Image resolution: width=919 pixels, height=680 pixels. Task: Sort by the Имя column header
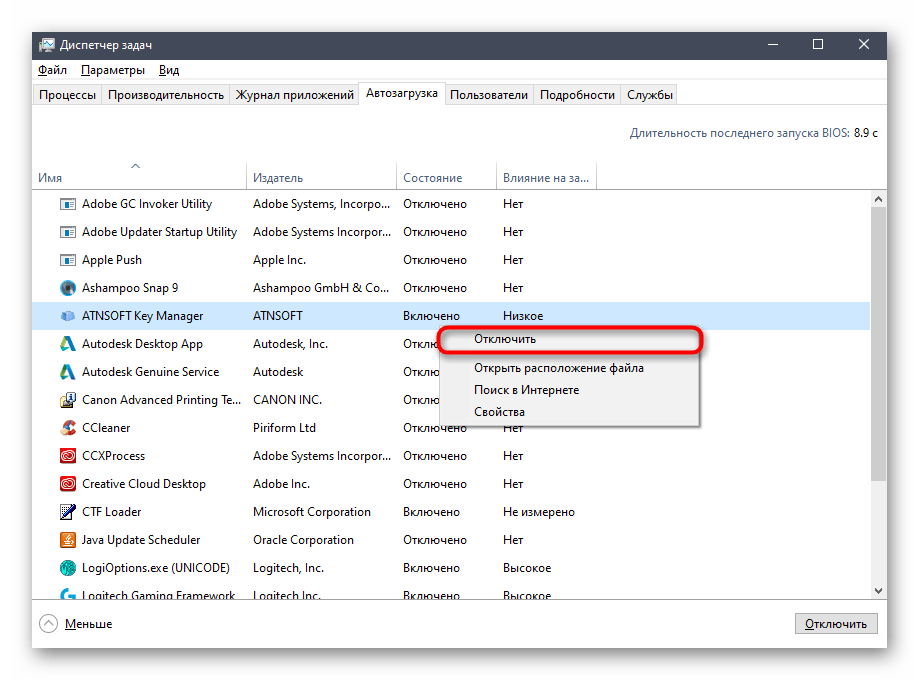pos(139,177)
